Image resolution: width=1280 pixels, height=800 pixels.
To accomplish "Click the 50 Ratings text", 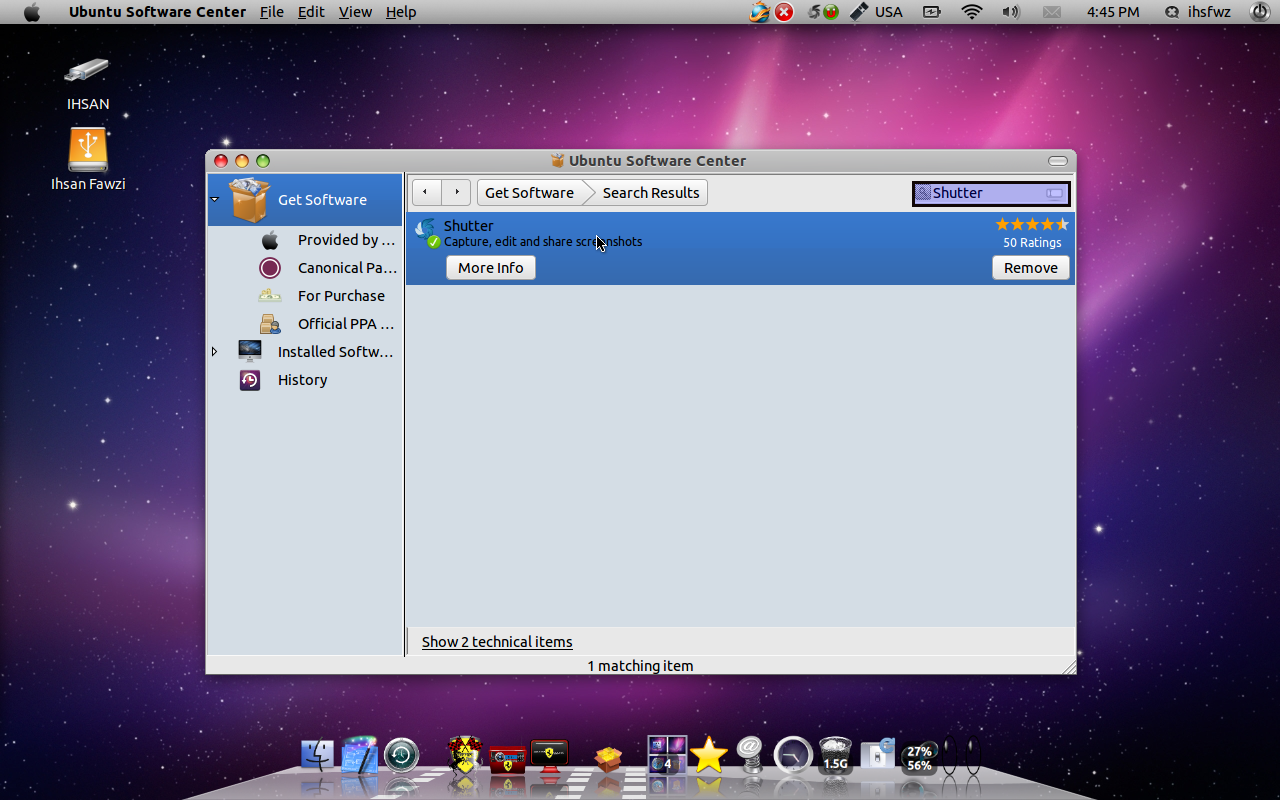I will click(x=1032, y=243).
